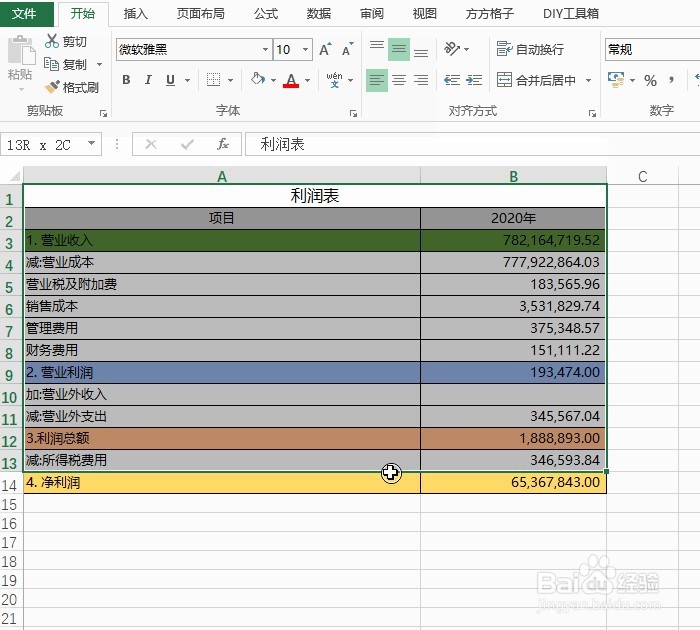
Task: Expand the underline style dropdown arrow
Action: click(188, 80)
